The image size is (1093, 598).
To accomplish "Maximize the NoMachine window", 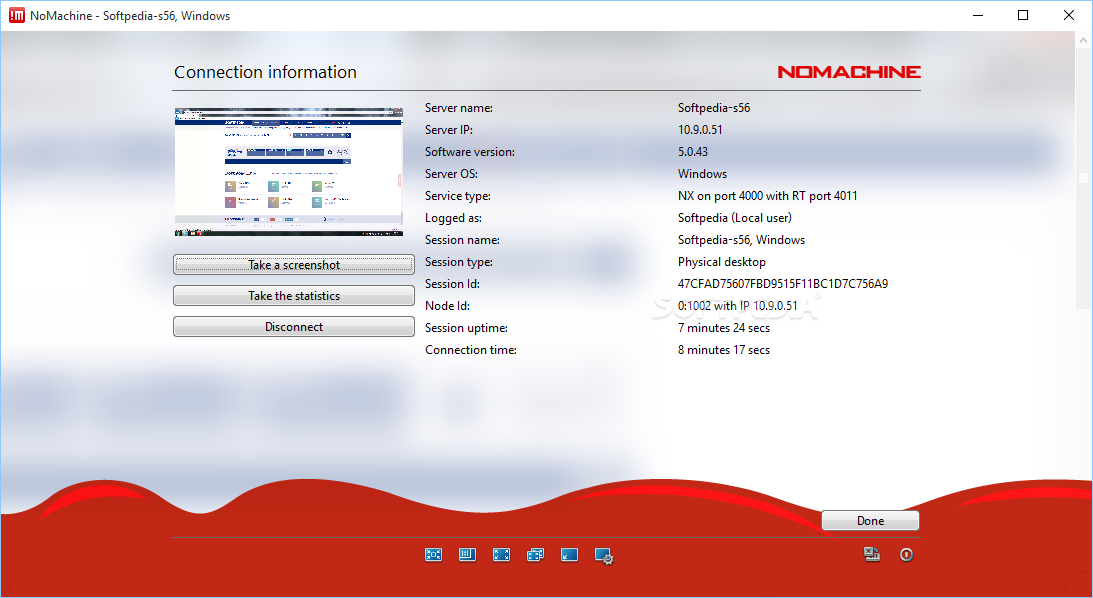I will coord(1023,15).
